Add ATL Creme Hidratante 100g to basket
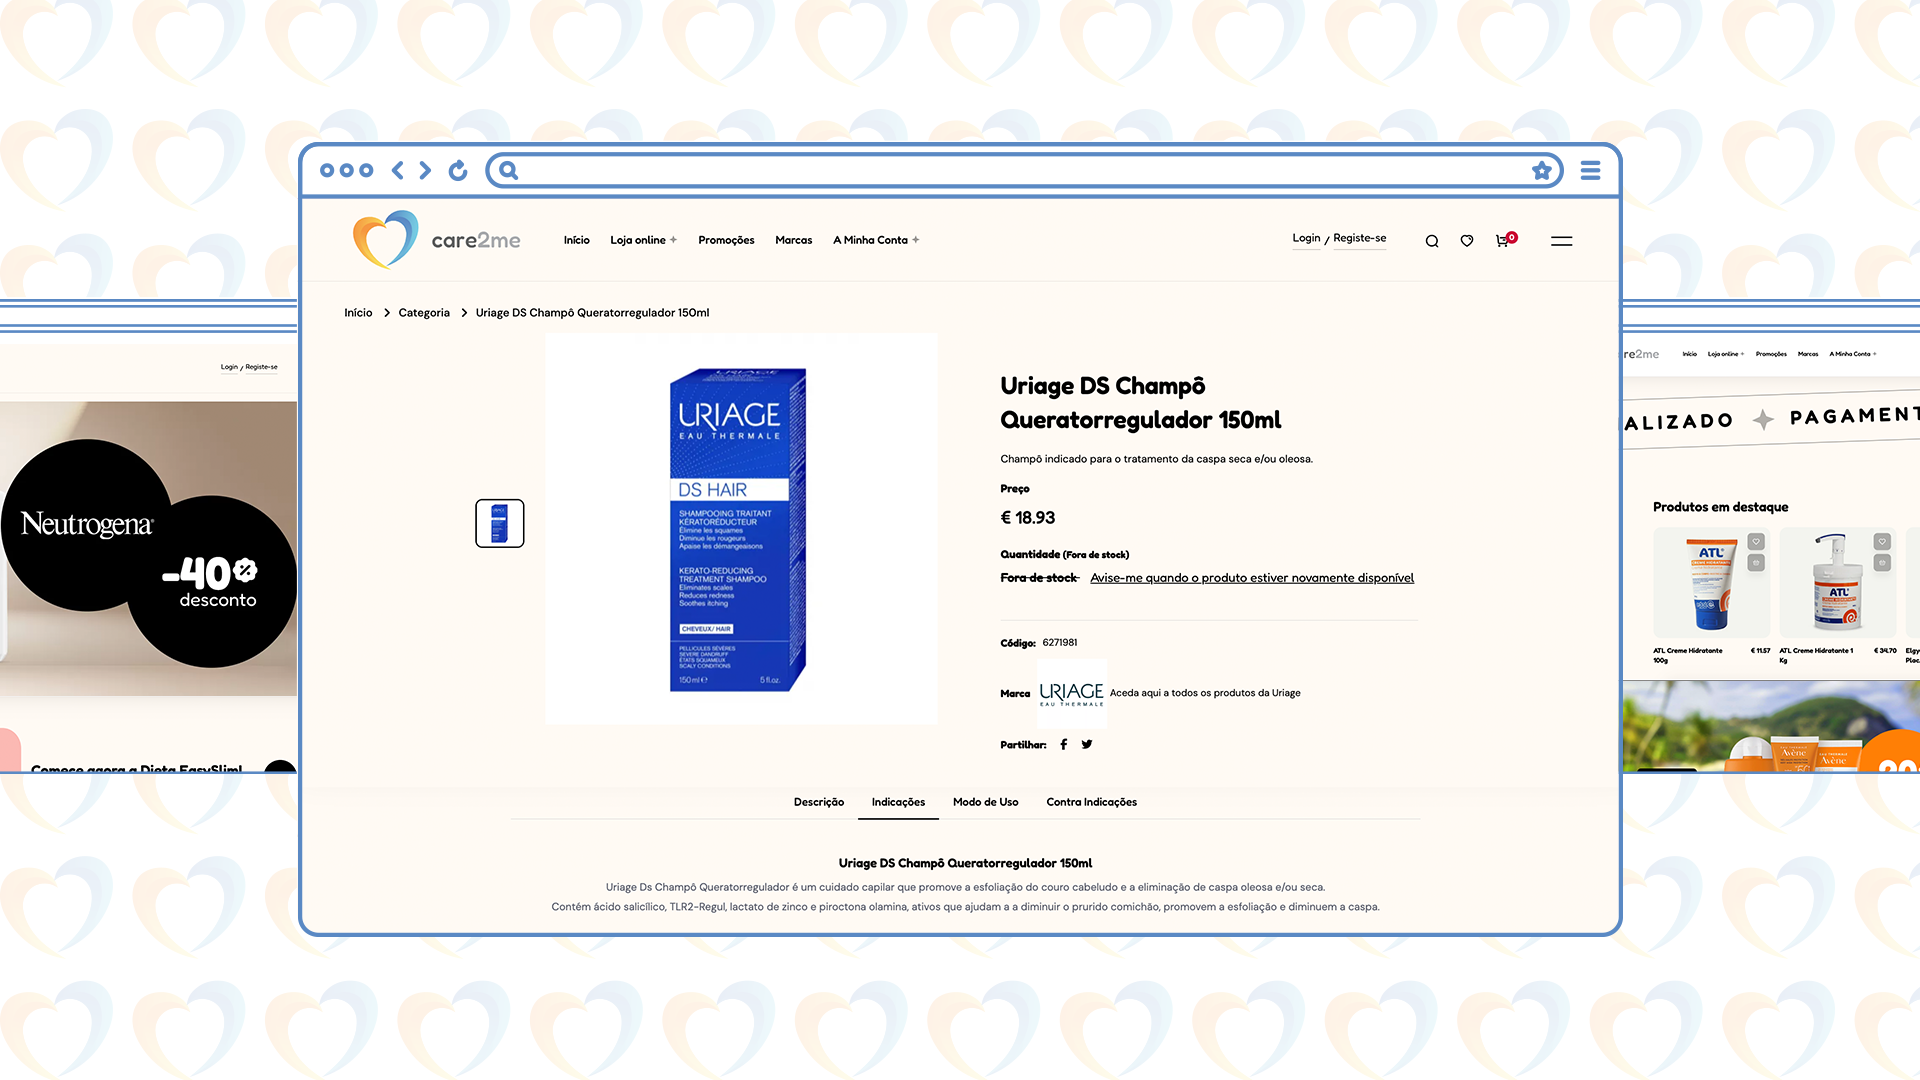Screen dimensions: 1920x1080 [x=1756, y=563]
